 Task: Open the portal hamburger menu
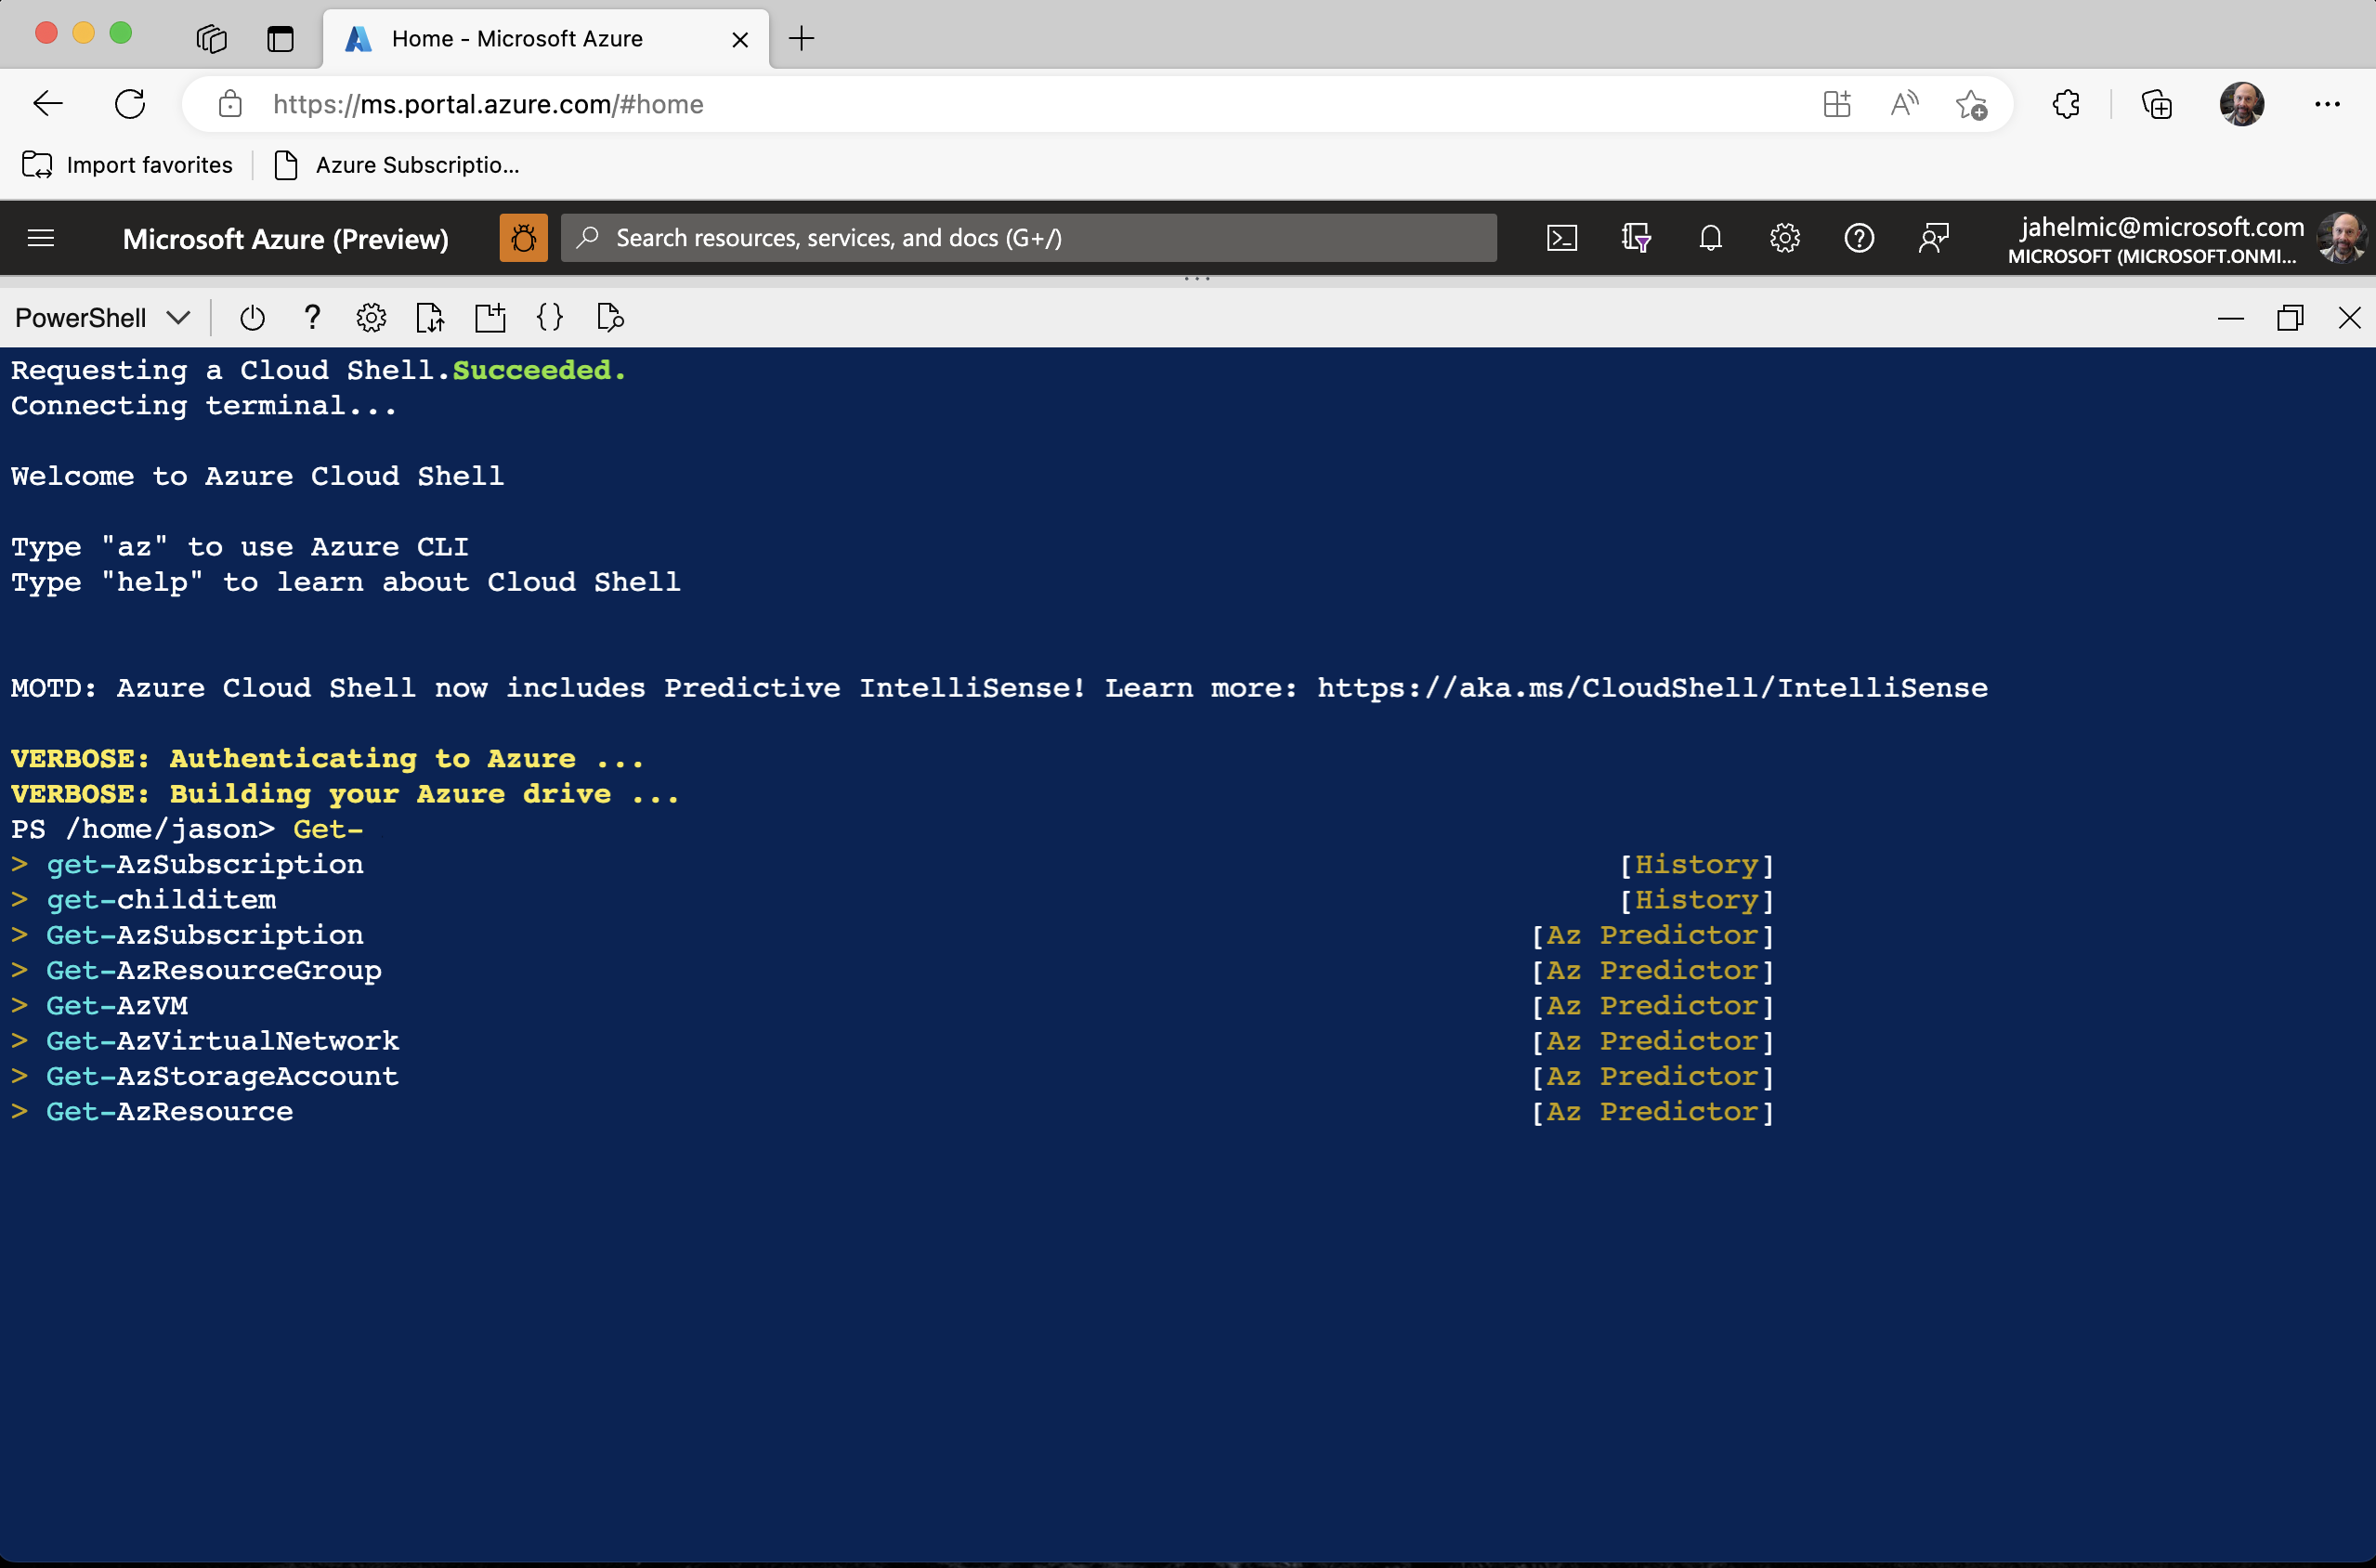[x=41, y=237]
